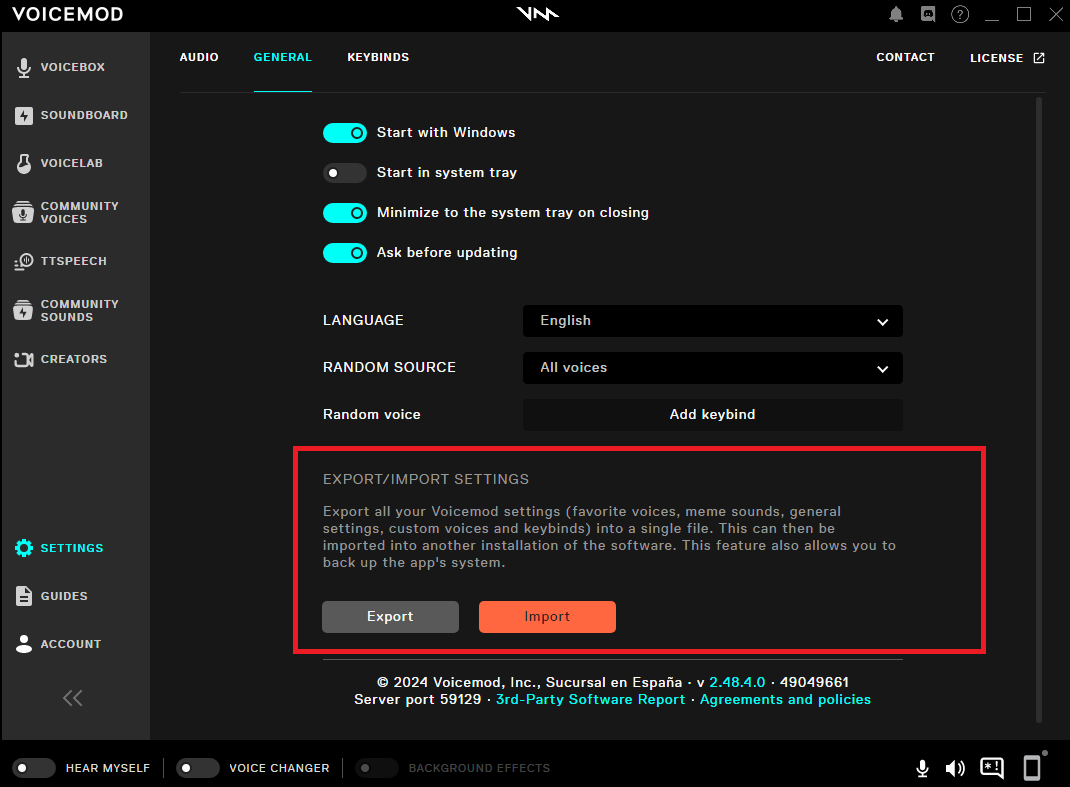Screen dimensions: 1070x787
Task: Open the Language dropdown
Action: pyautogui.click(x=712, y=321)
